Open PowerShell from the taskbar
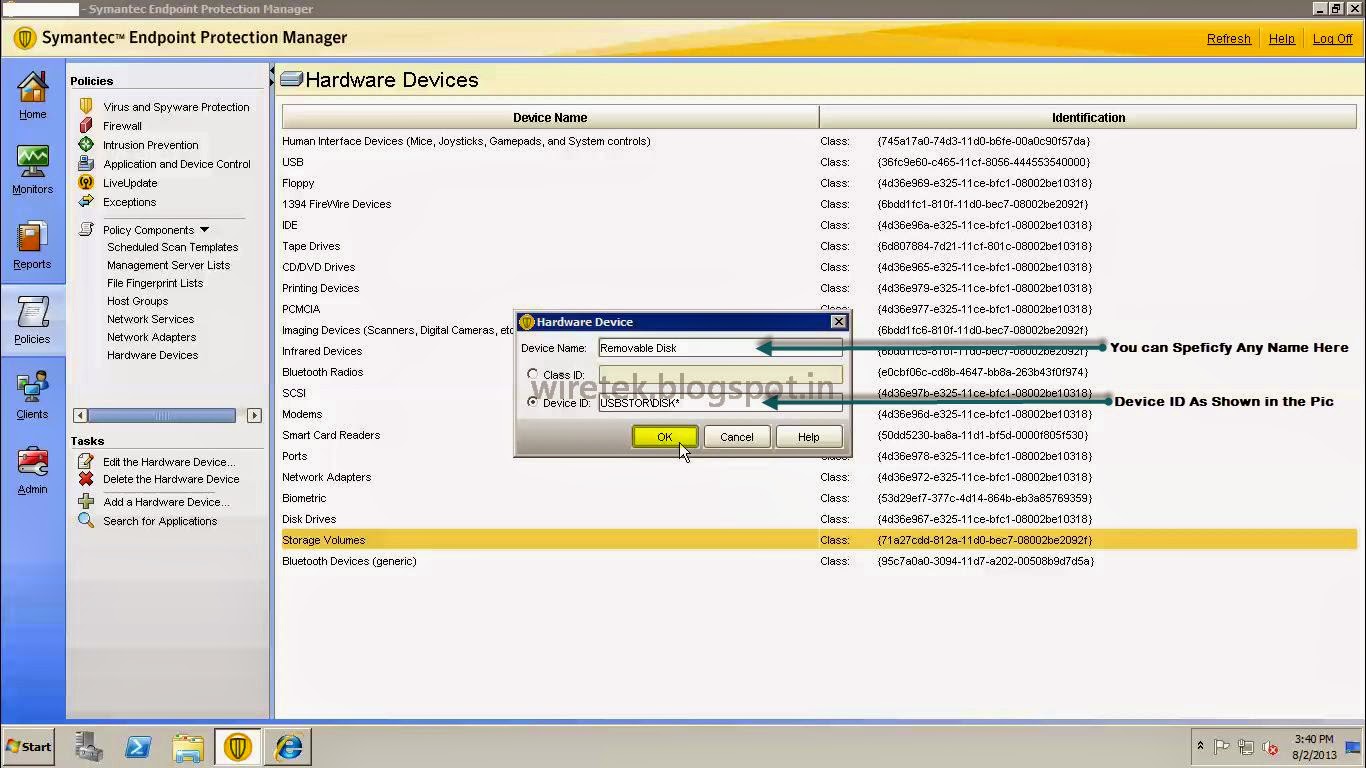Viewport: 1366px width, 768px height. (138, 746)
